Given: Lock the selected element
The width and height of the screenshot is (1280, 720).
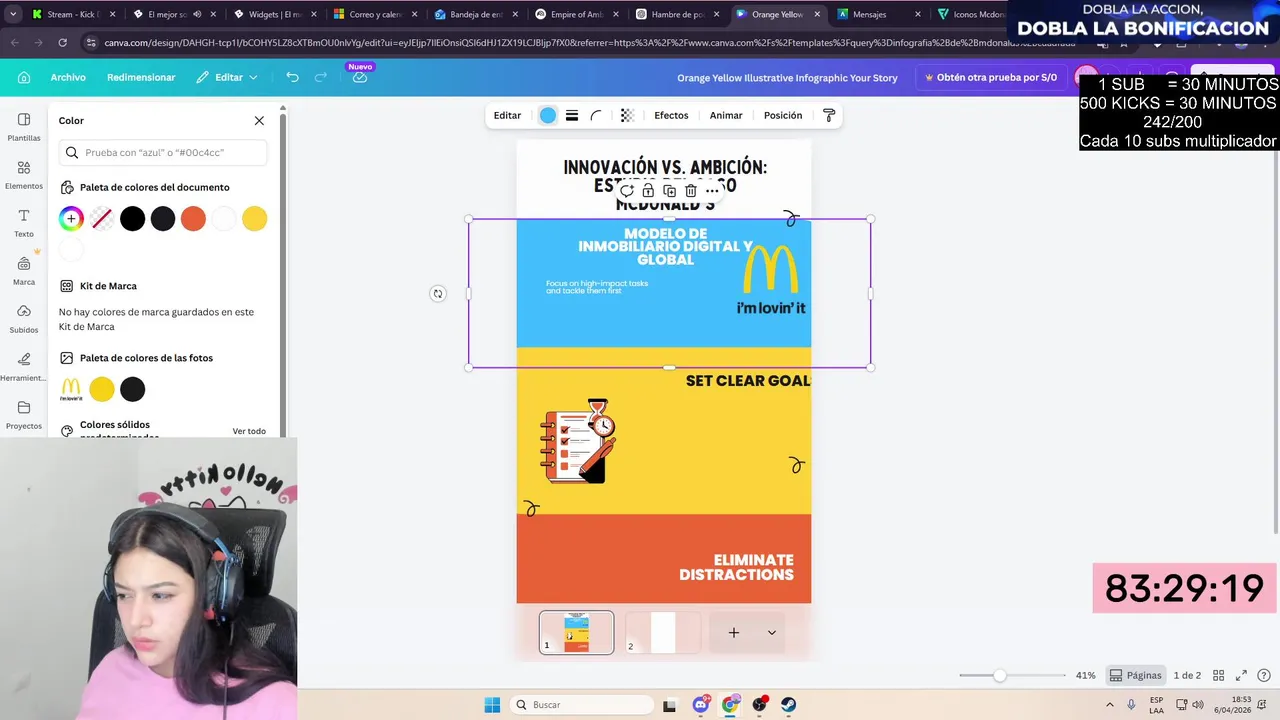Looking at the screenshot, I should (648, 190).
